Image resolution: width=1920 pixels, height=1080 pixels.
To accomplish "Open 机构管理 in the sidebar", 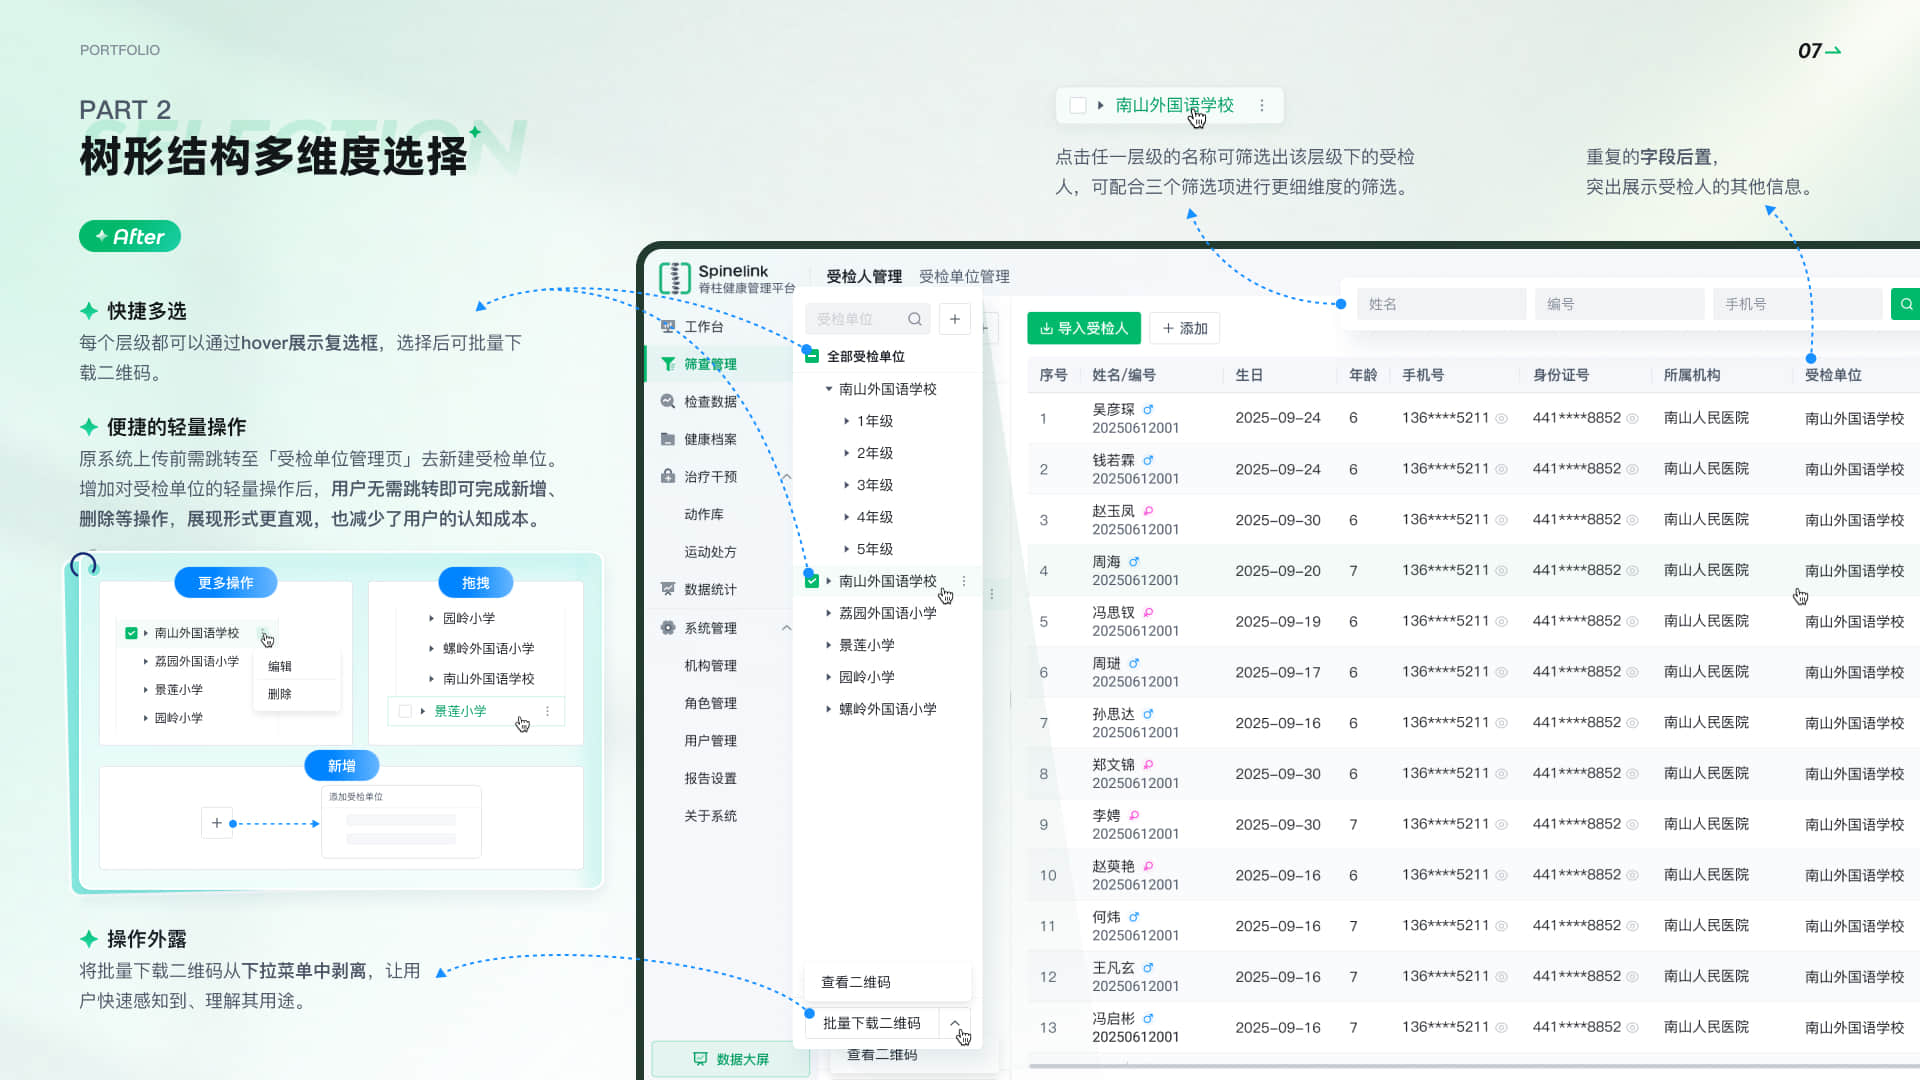I will tap(710, 665).
